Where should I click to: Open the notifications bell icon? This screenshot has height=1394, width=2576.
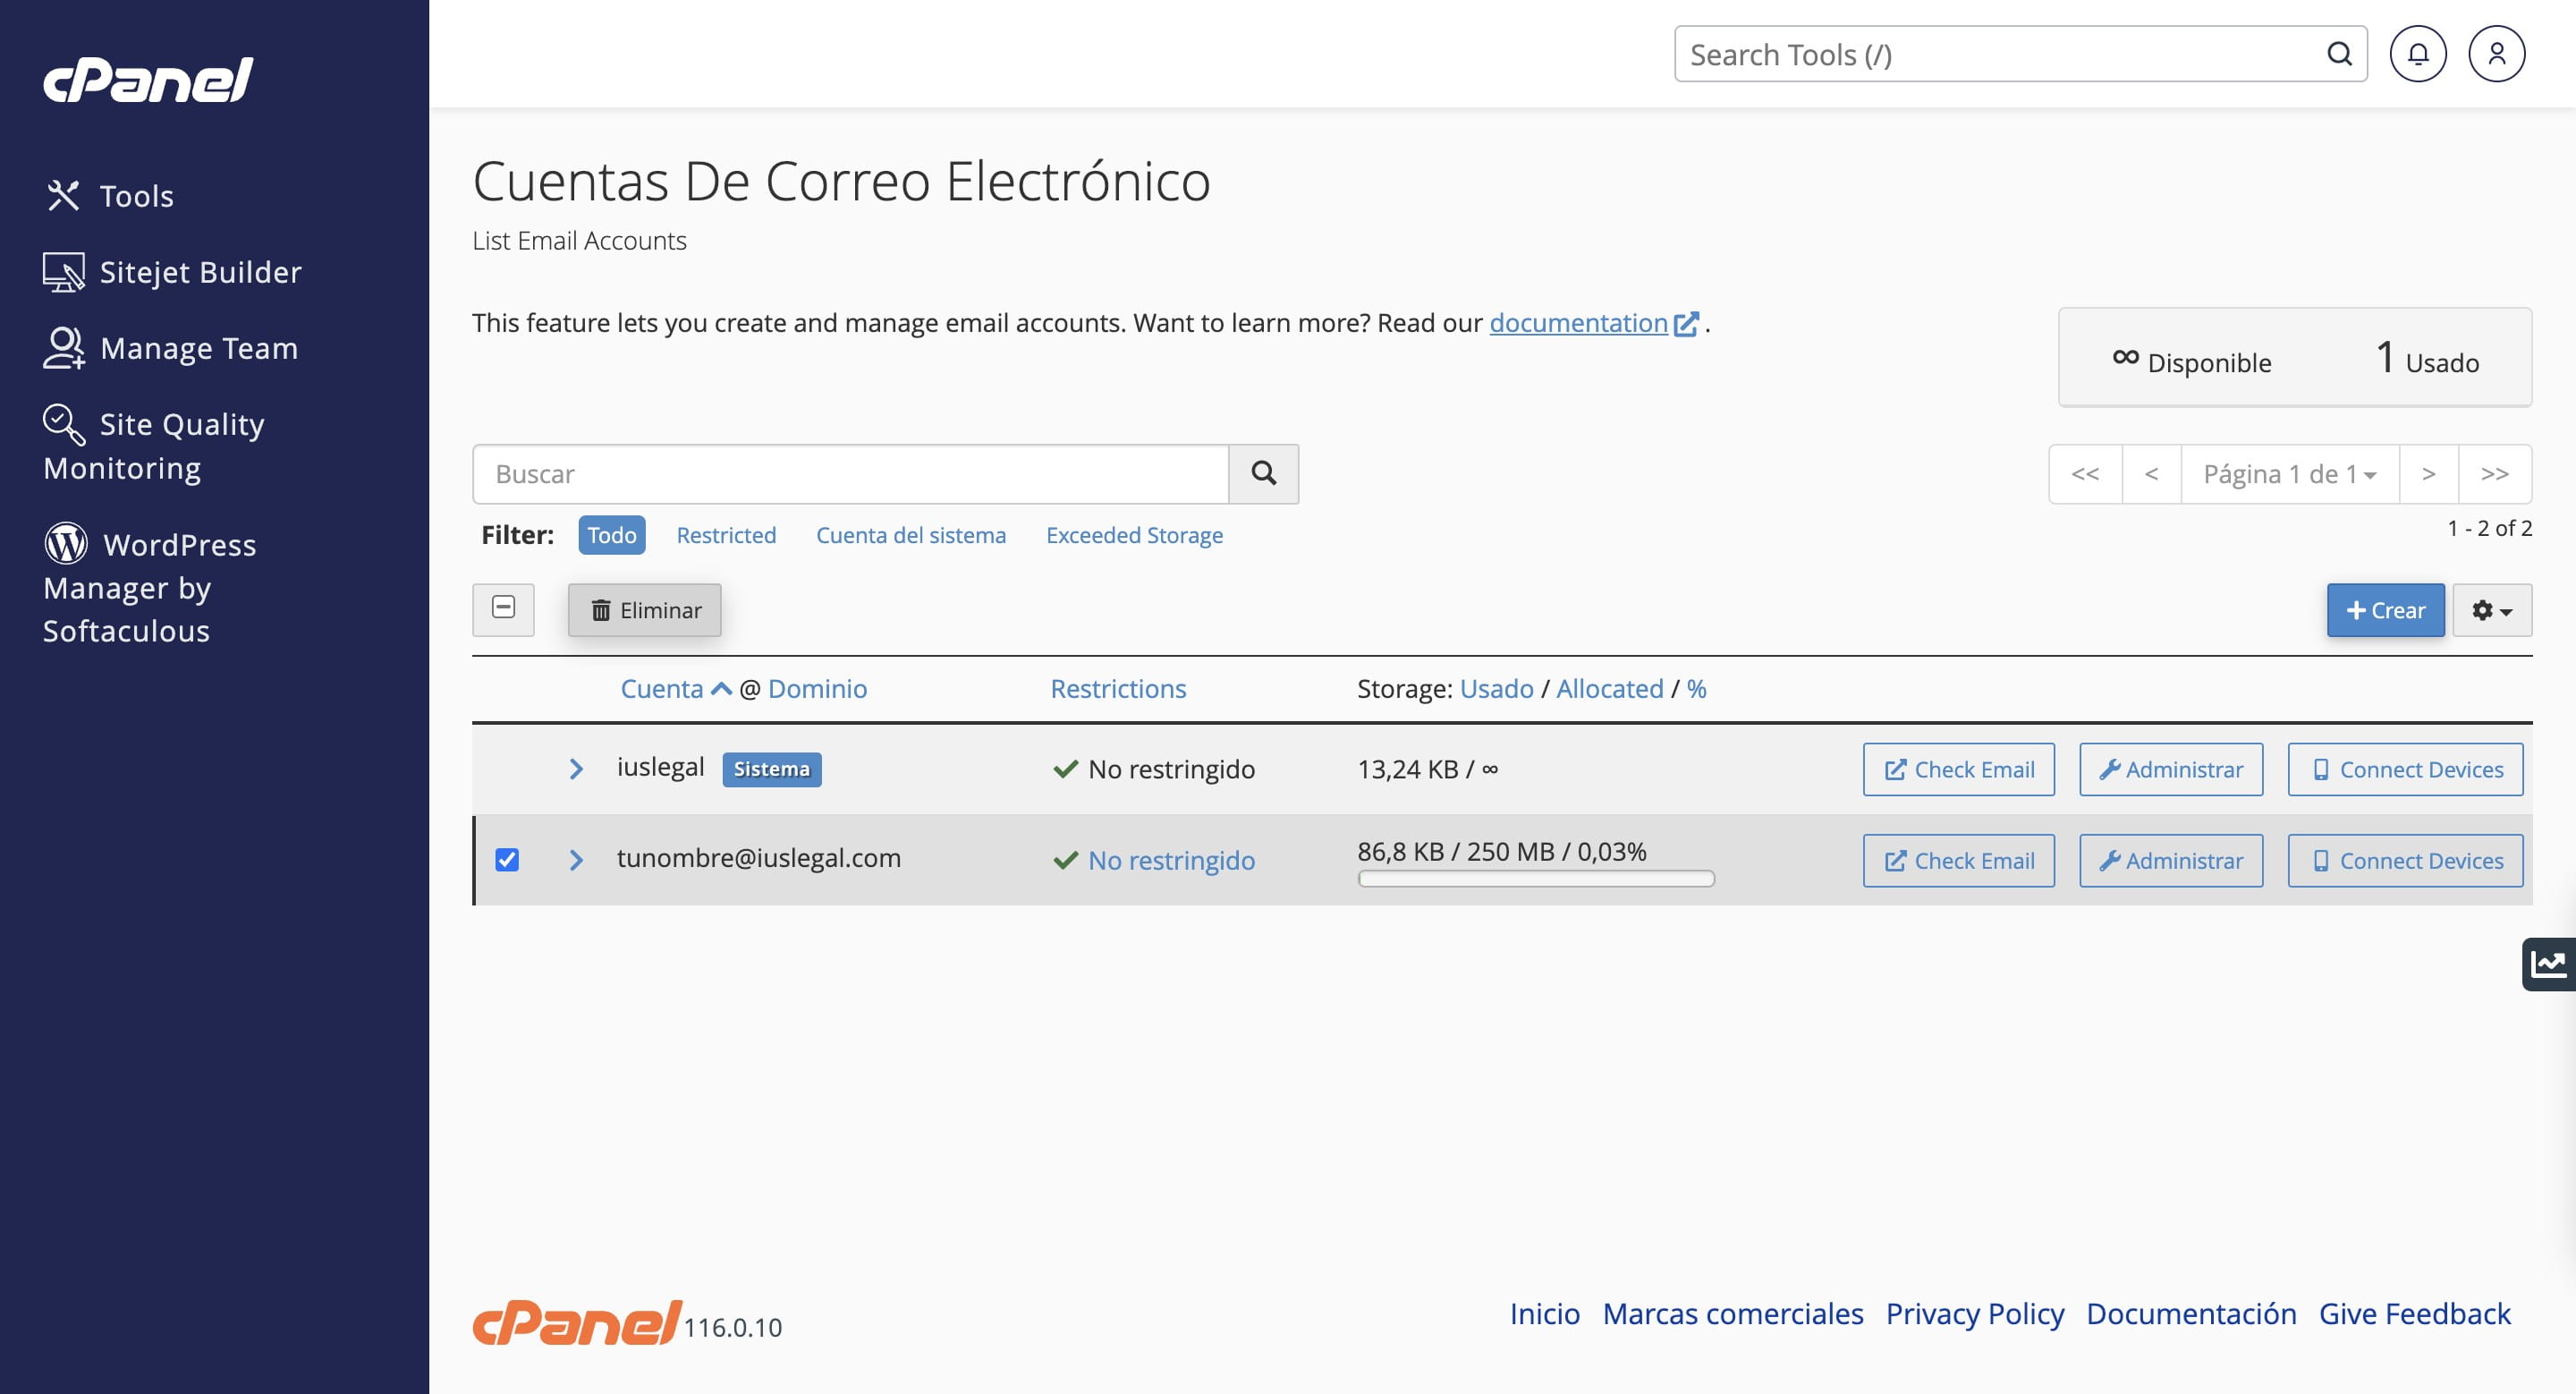[2417, 54]
